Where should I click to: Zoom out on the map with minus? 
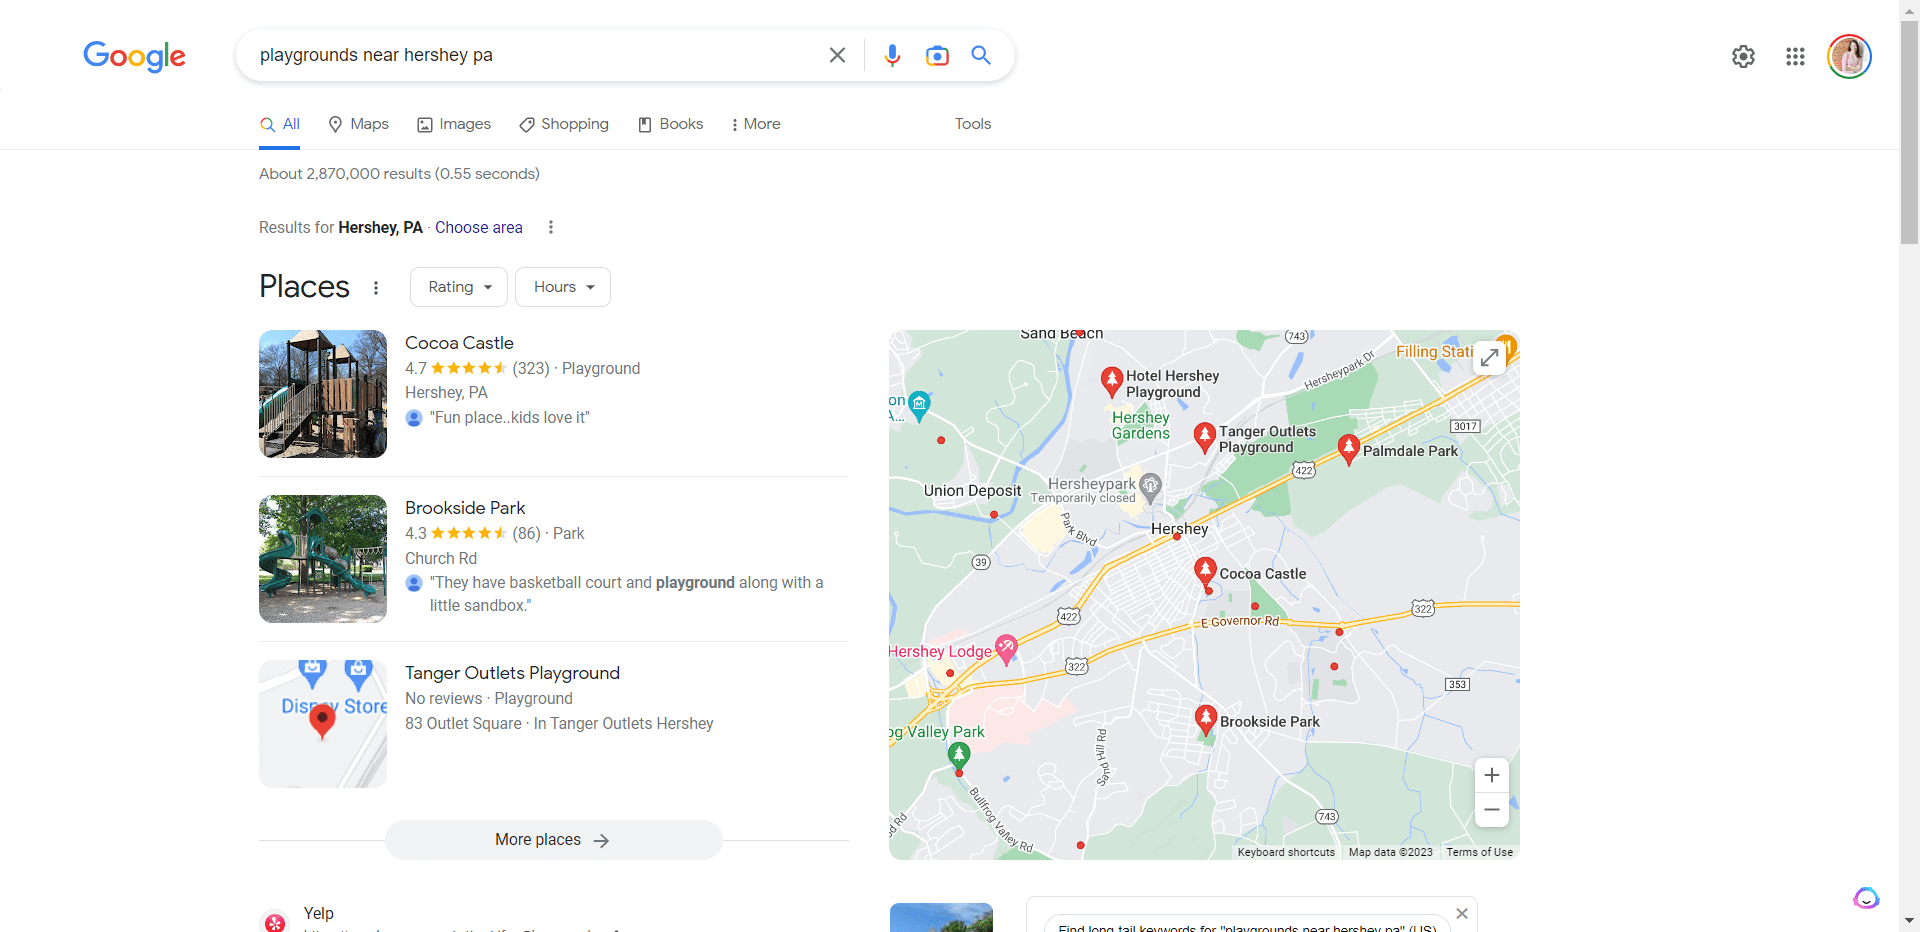click(x=1491, y=810)
